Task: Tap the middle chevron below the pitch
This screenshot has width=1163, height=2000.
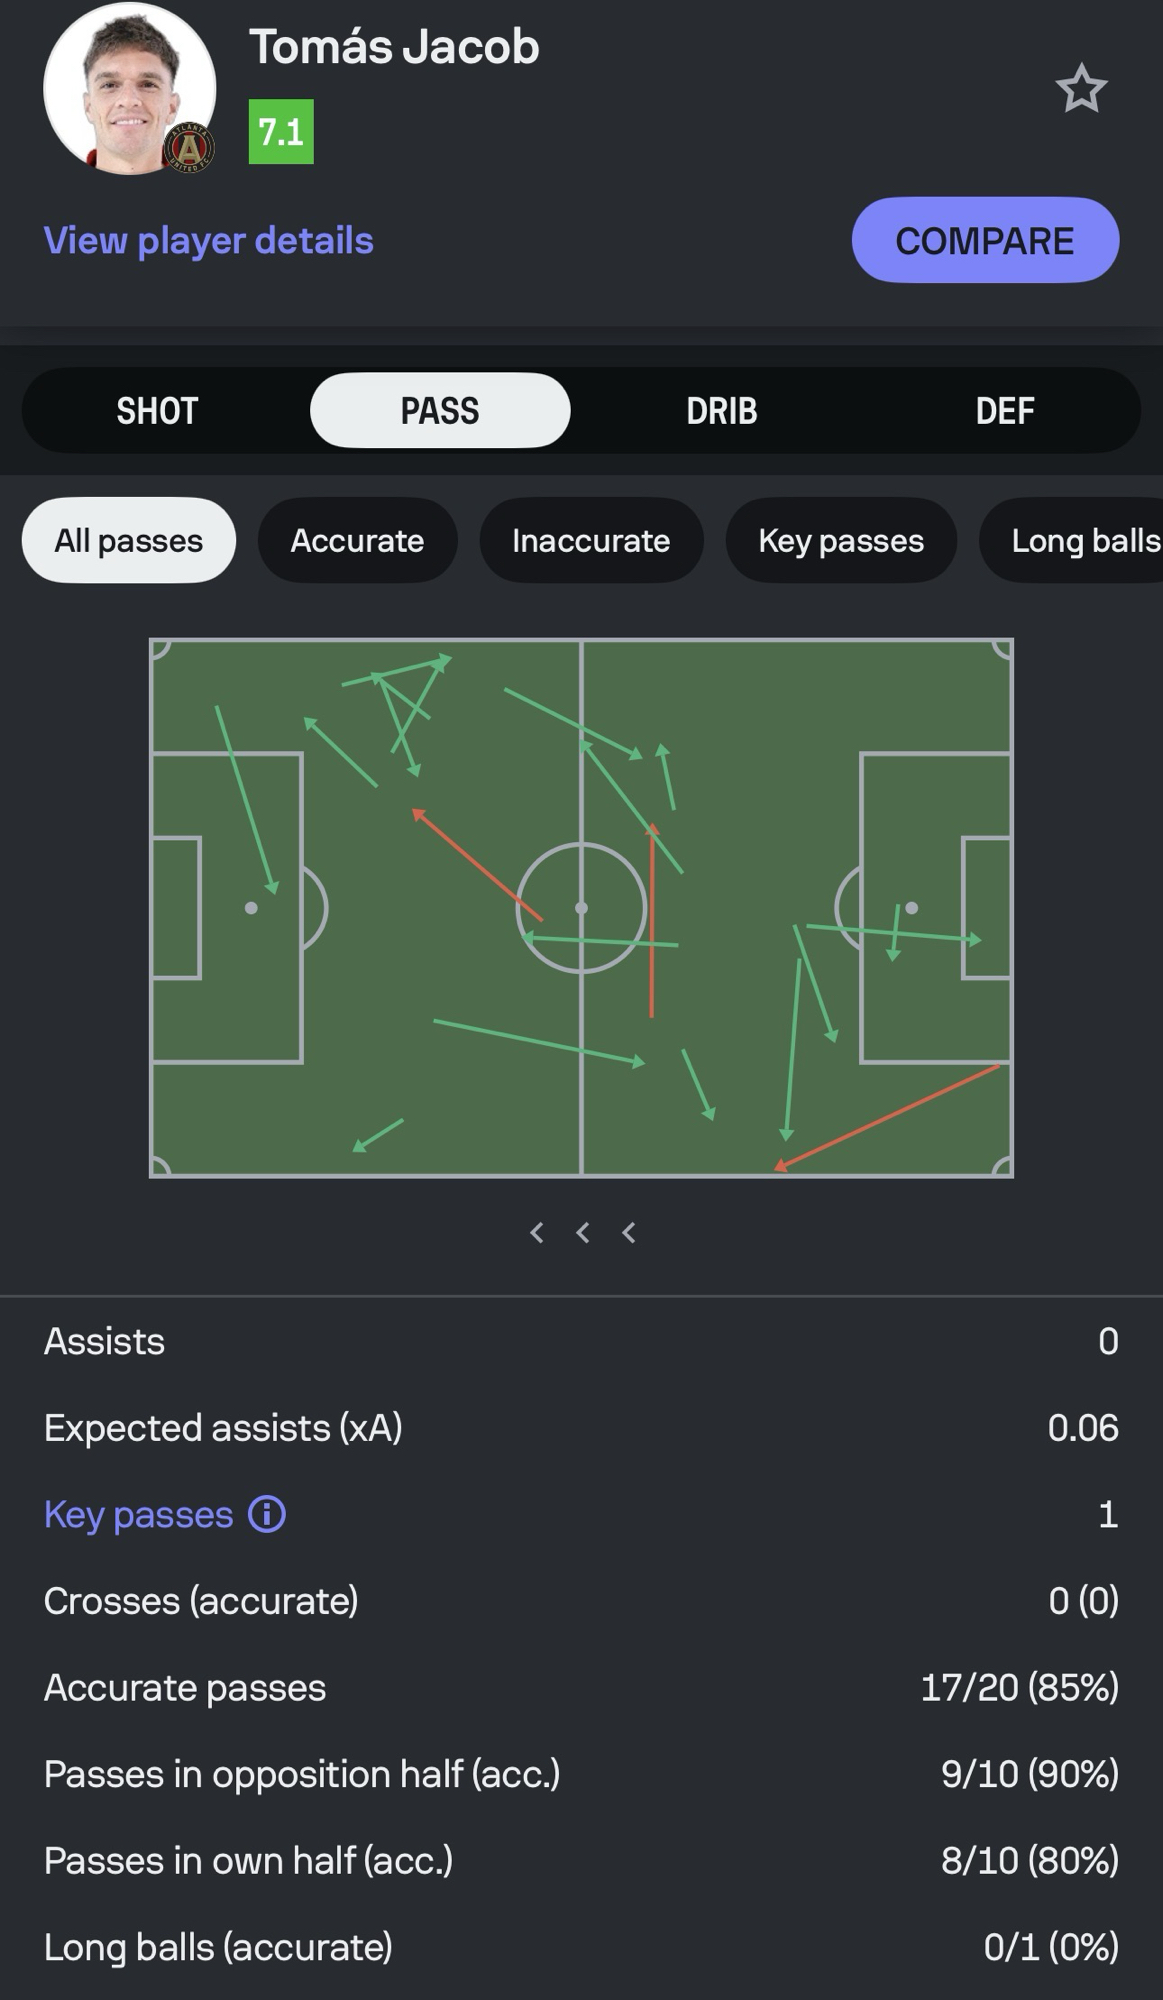Action: pos(583,1233)
